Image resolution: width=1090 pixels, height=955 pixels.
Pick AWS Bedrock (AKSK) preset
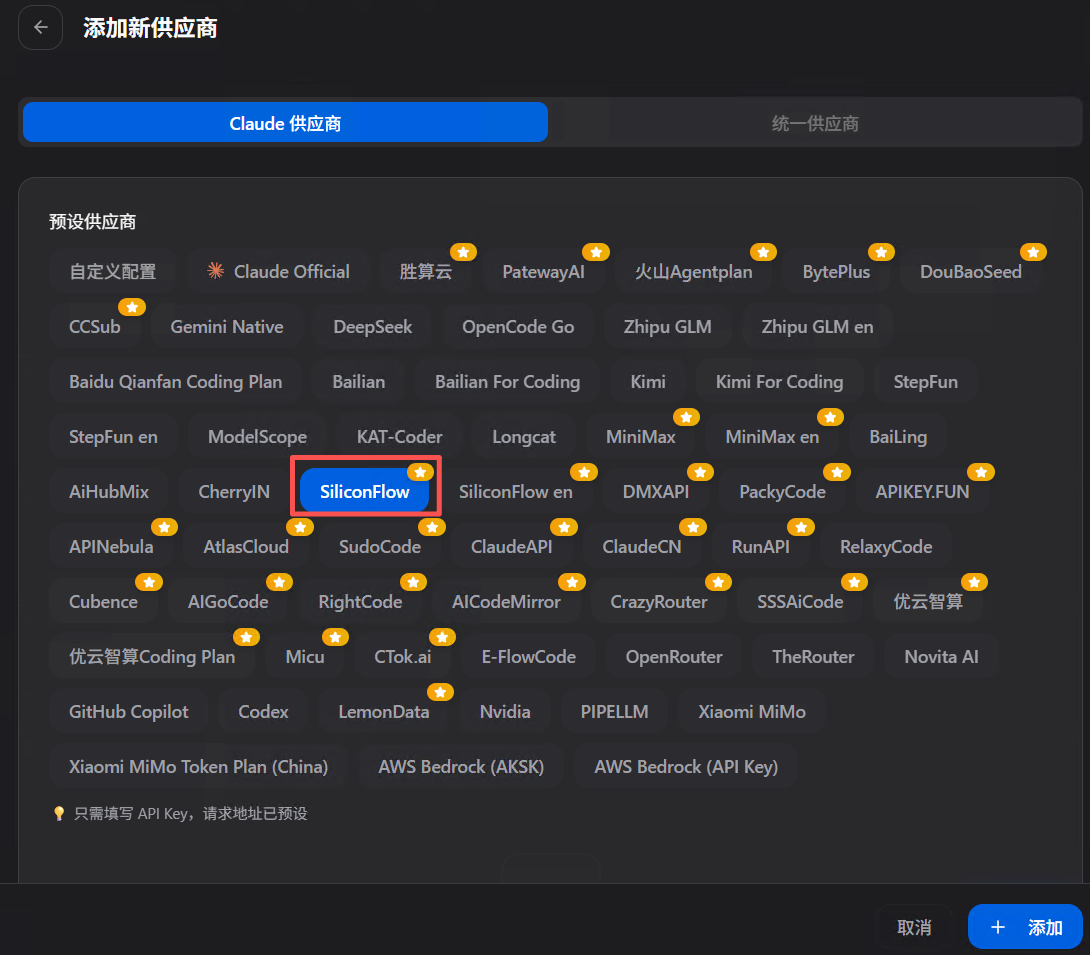point(460,765)
